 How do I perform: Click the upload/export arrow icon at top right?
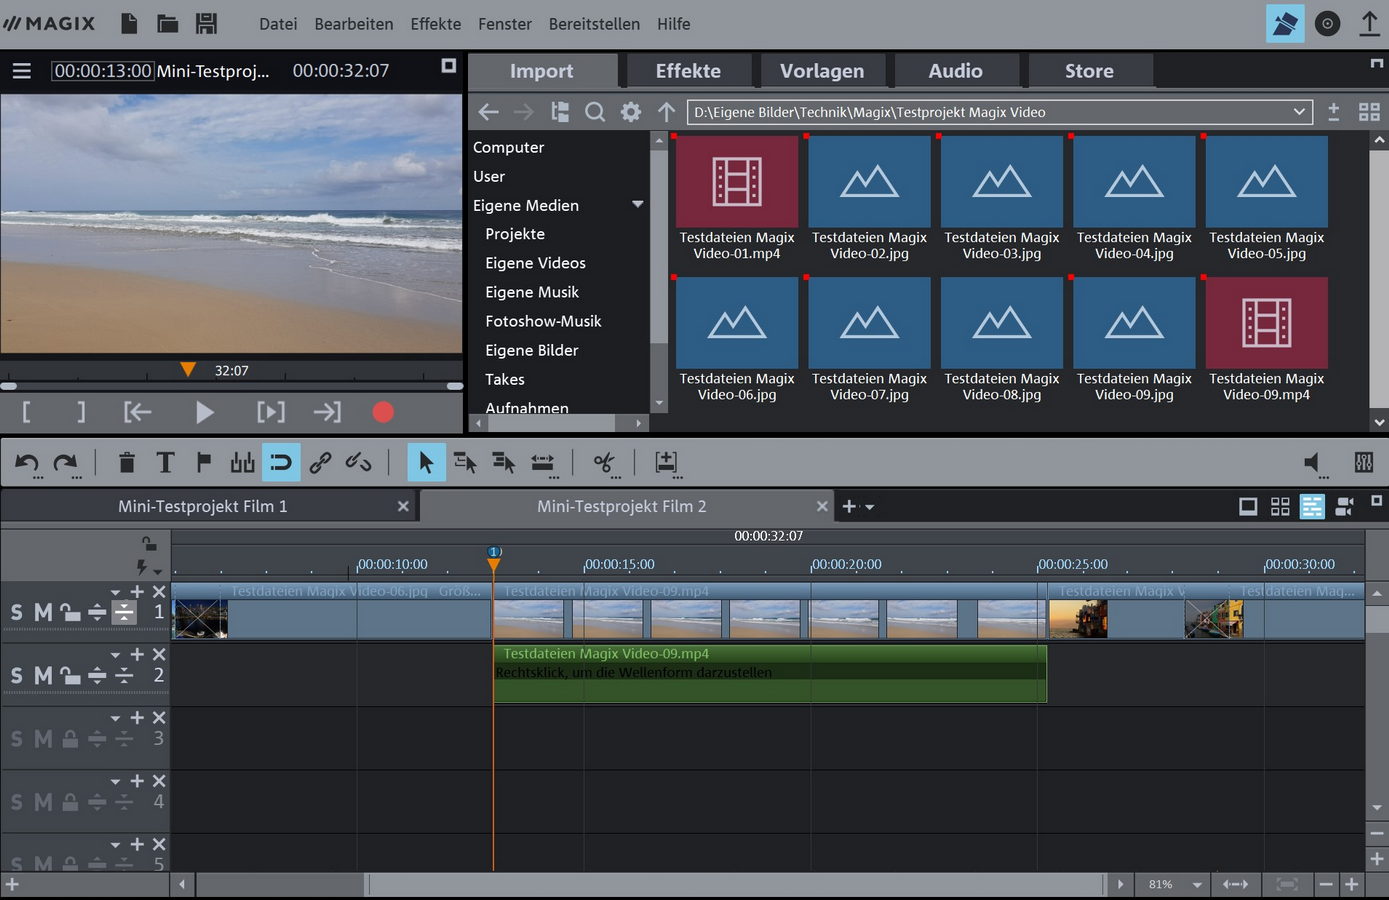1369,23
